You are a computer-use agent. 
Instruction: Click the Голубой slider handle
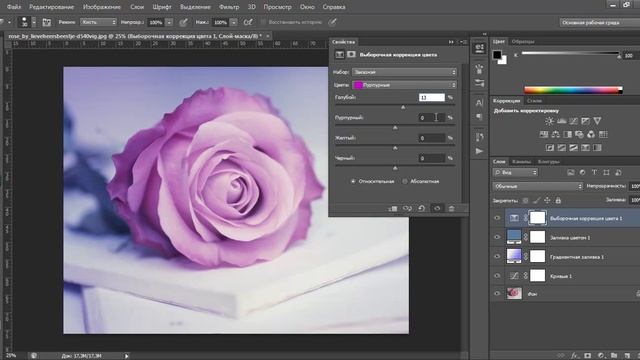pos(403,107)
